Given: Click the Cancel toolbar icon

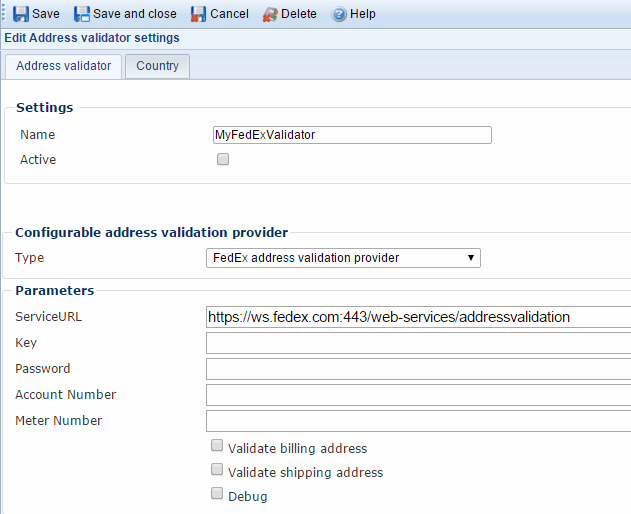Looking at the screenshot, I should [199, 14].
